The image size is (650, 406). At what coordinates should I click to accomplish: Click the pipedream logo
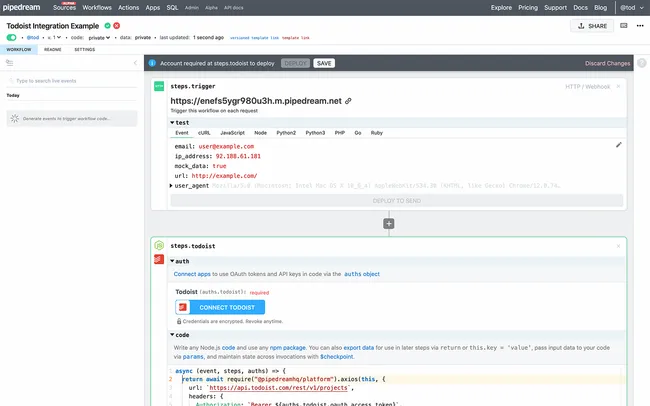[x=22, y=7]
